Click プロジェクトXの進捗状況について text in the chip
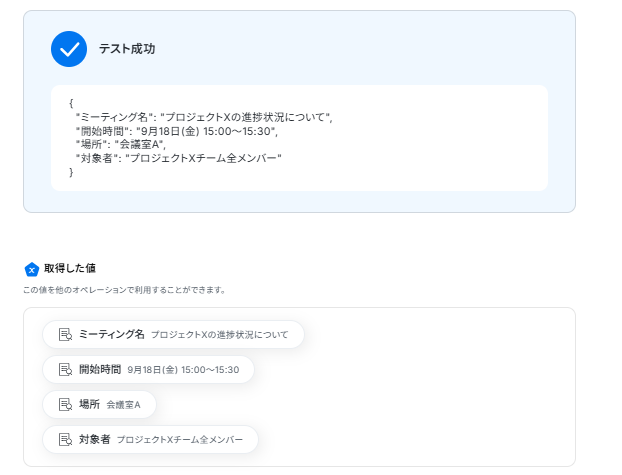The image size is (622, 475). (x=219, y=335)
